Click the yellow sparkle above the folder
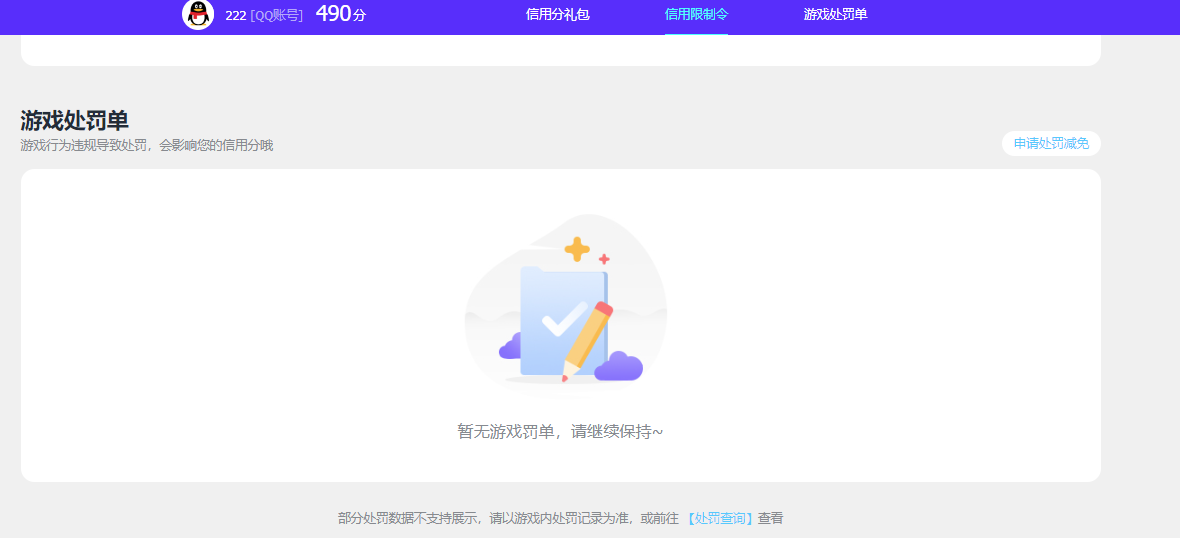The width and height of the screenshot is (1180, 538). (x=577, y=249)
